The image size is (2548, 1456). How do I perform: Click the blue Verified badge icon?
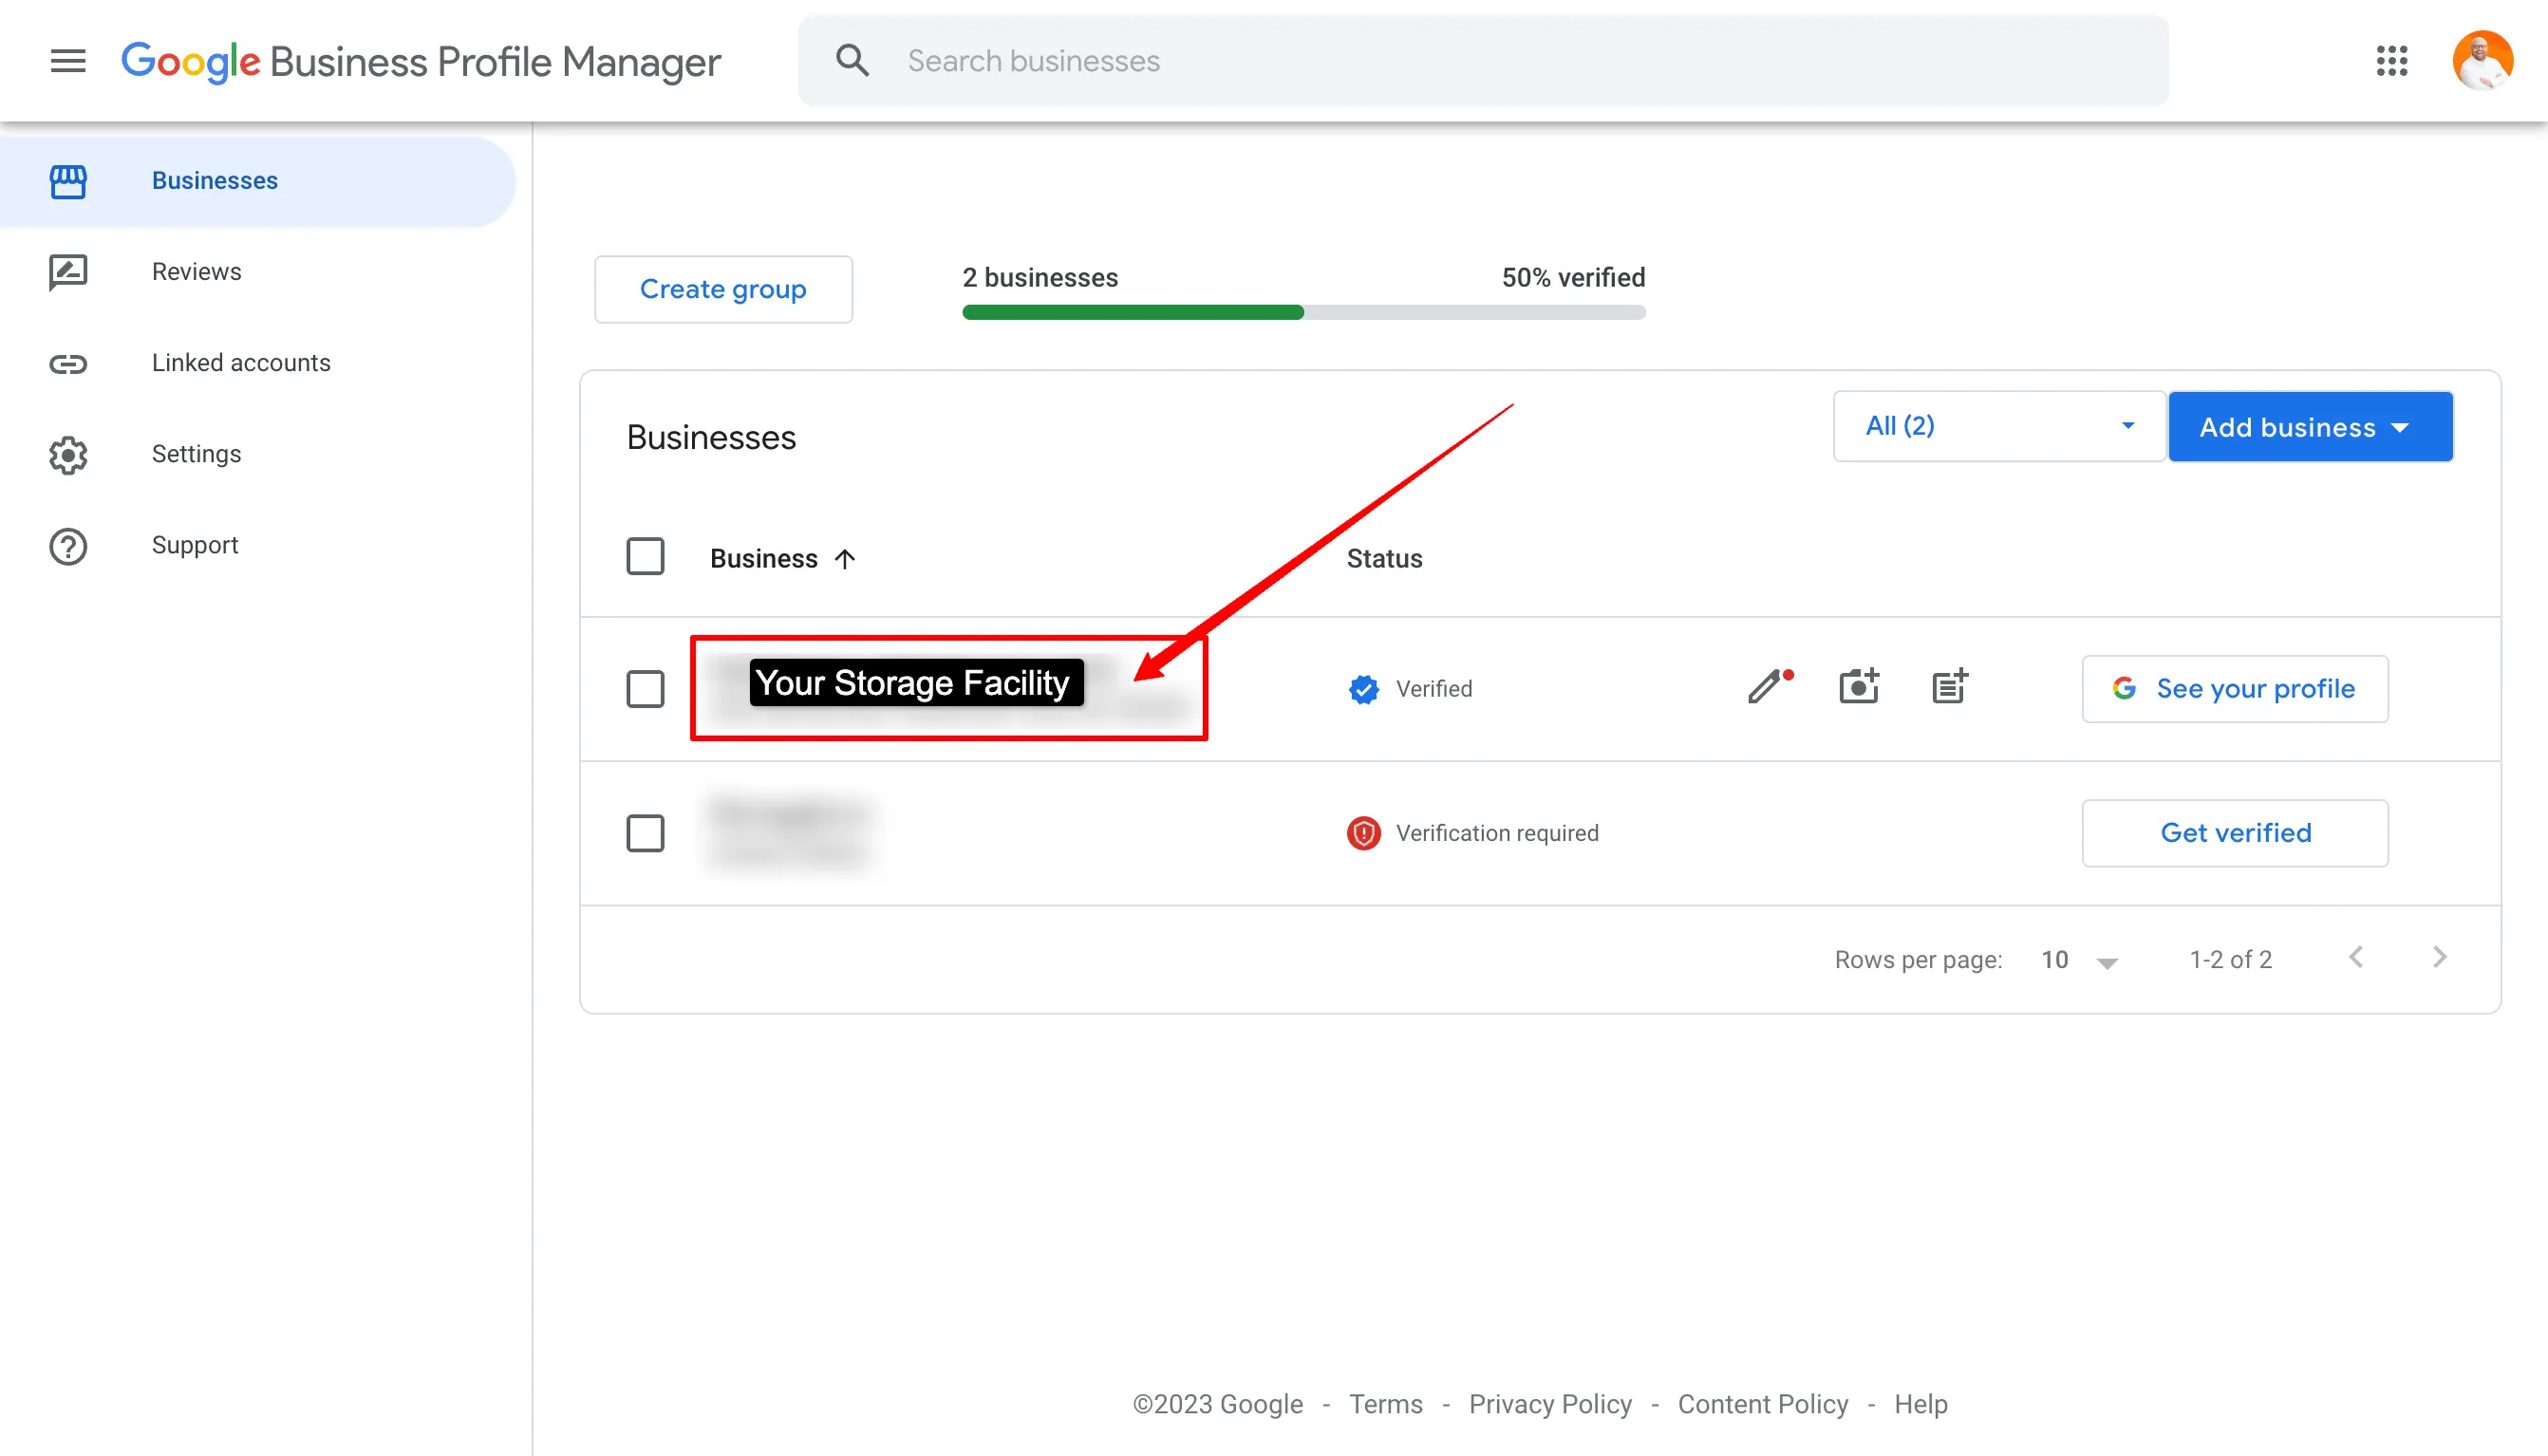tap(1364, 689)
